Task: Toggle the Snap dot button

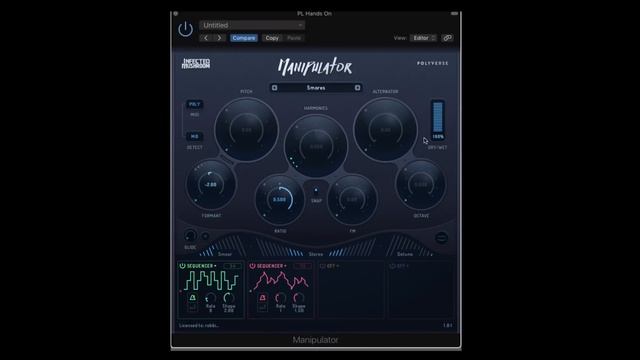Action: [316, 190]
